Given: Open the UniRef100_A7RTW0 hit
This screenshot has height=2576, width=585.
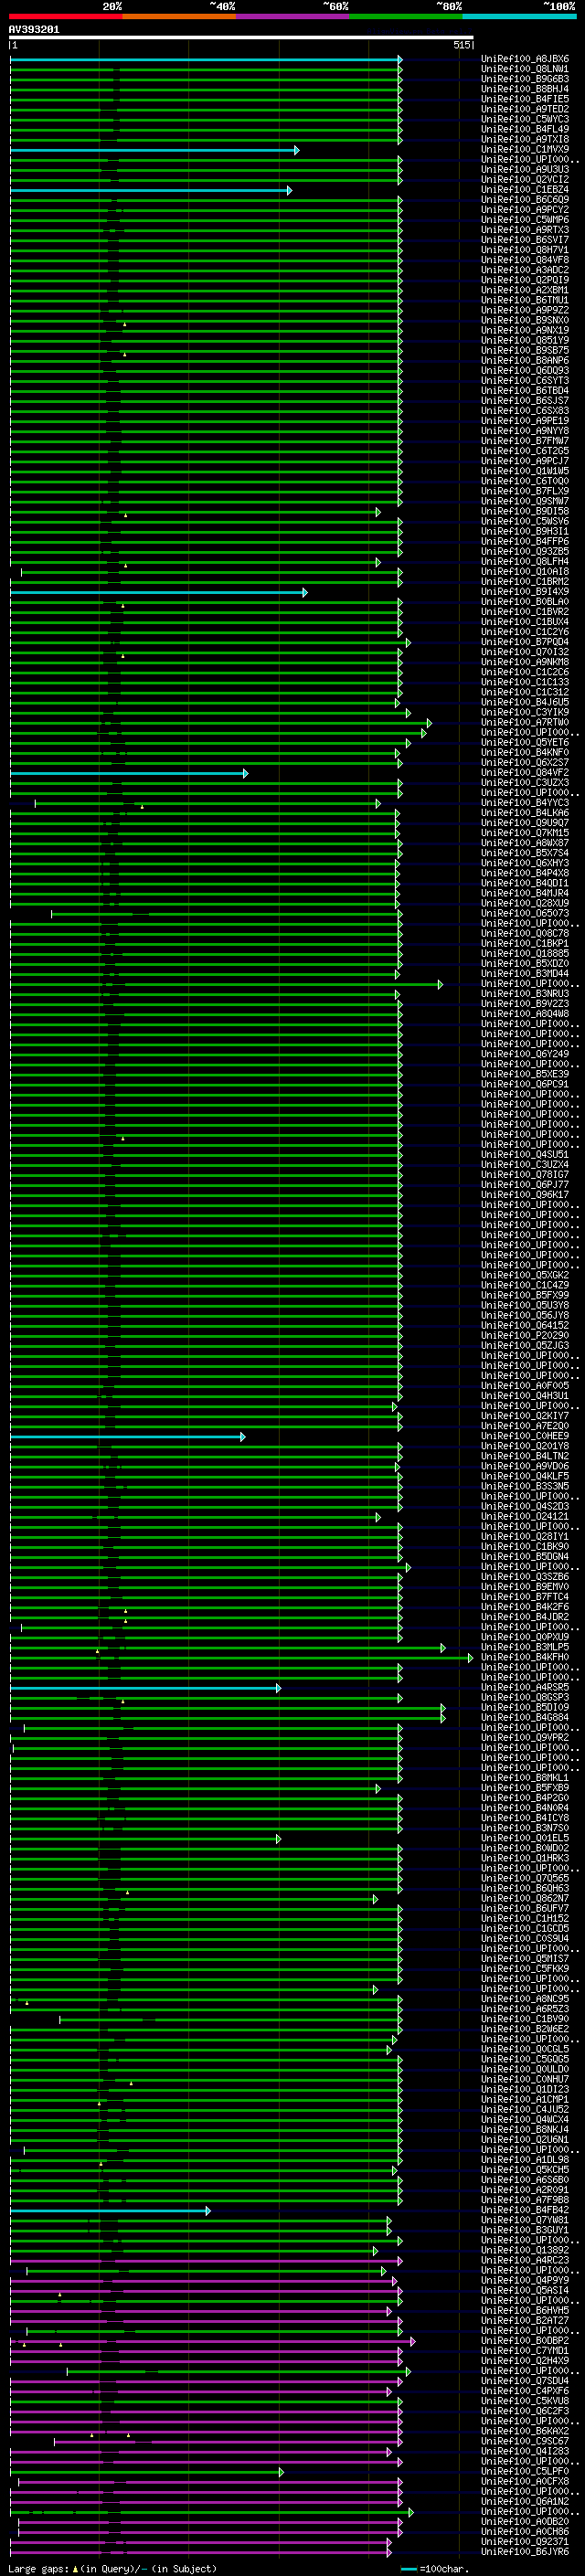Looking at the screenshot, I should [x=525, y=723].
